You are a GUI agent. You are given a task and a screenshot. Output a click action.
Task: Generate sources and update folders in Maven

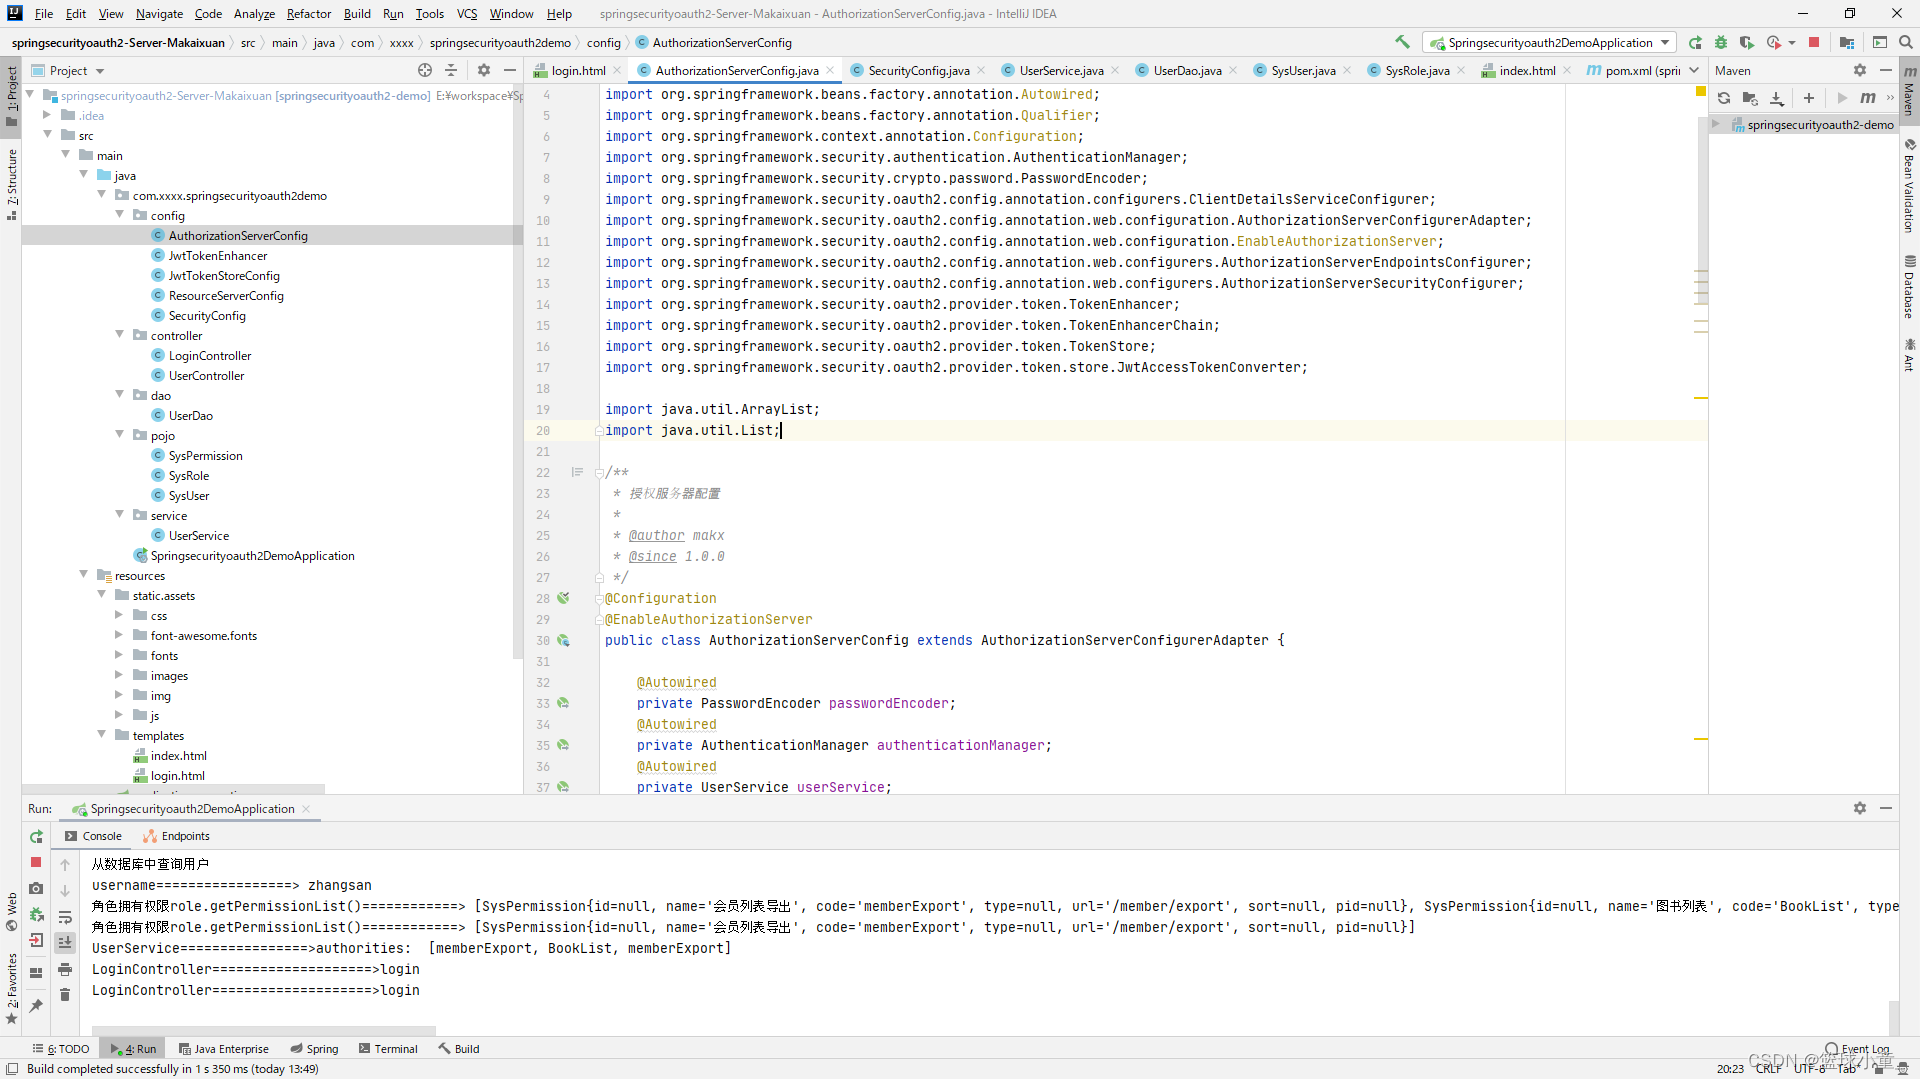click(x=1750, y=98)
